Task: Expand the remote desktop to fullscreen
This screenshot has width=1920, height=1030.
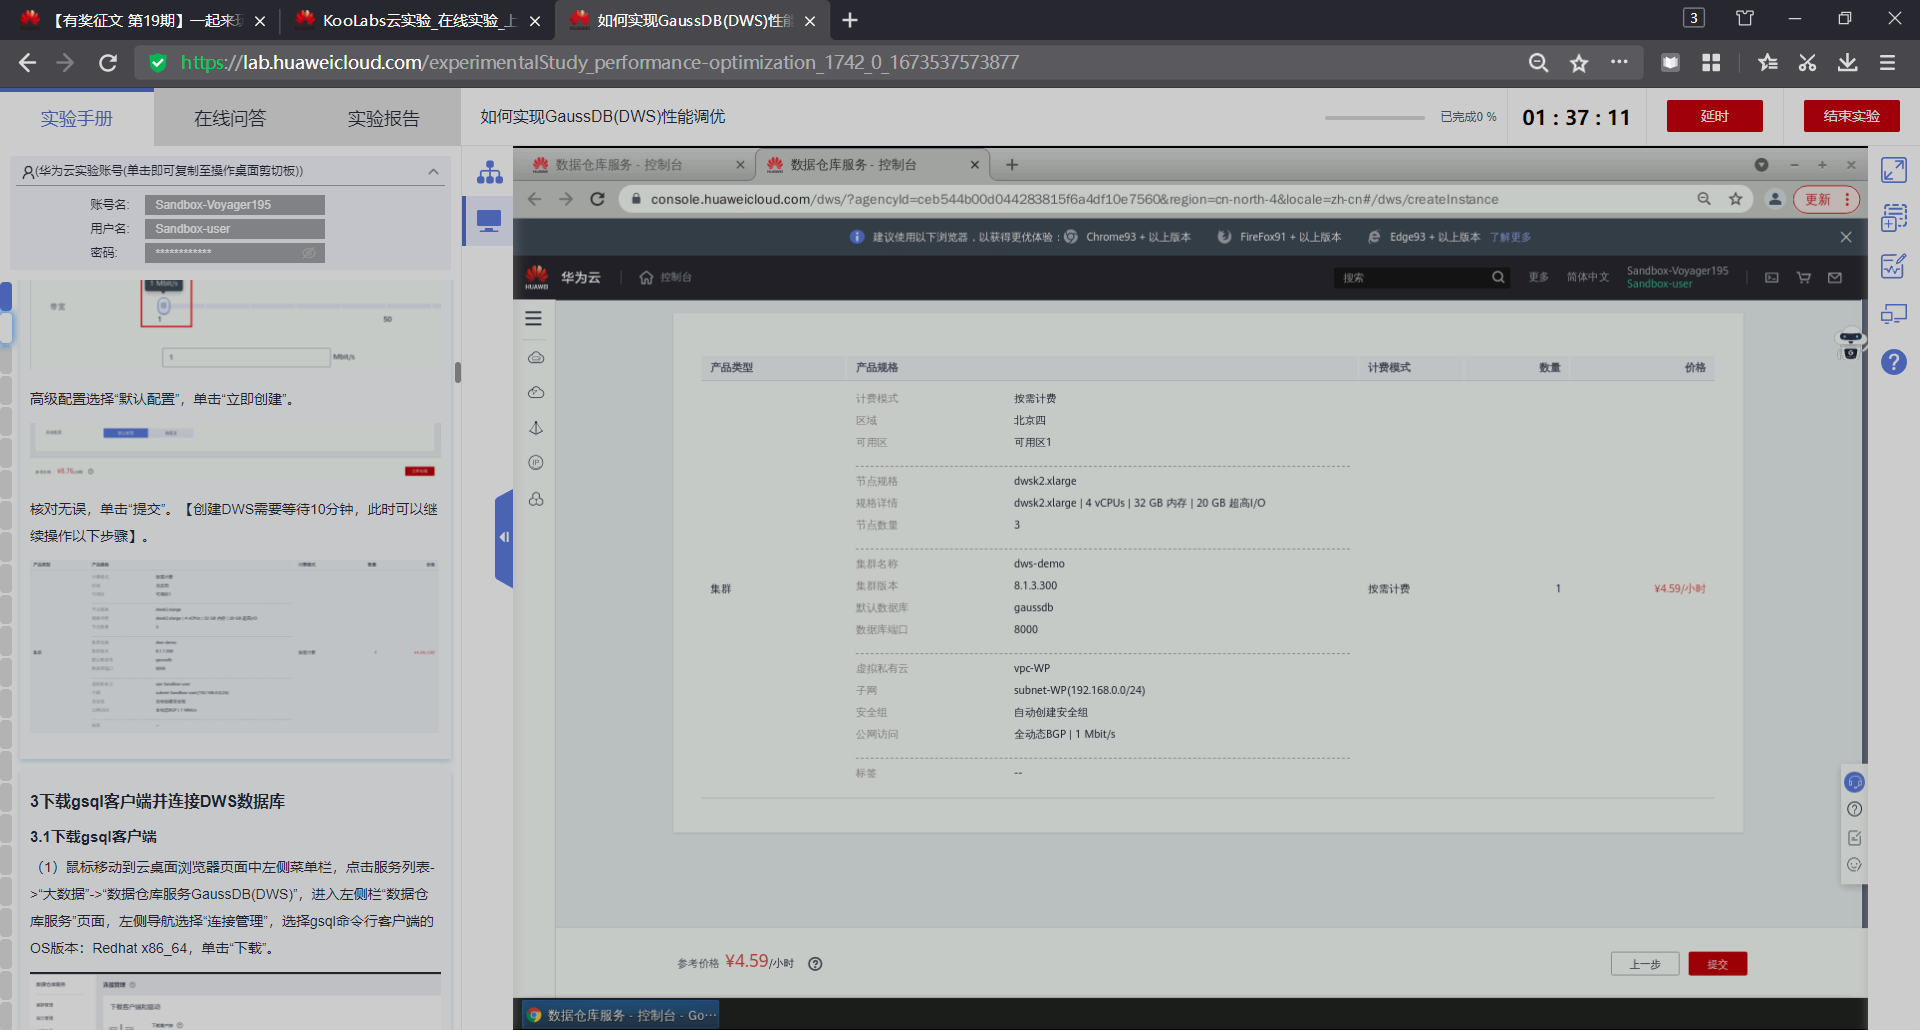Action: tap(1893, 170)
